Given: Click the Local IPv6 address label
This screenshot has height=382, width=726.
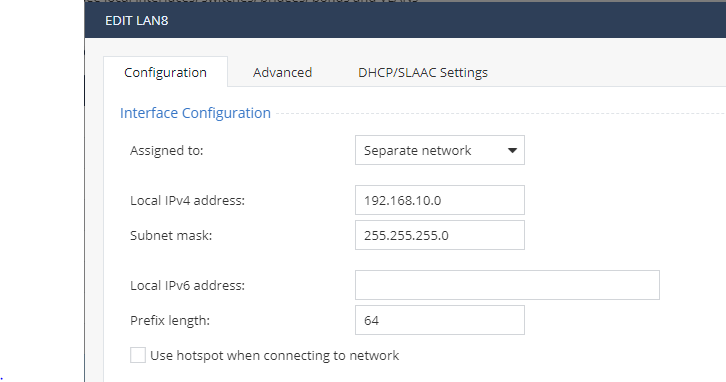Looking at the screenshot, I should click(187, 286).
